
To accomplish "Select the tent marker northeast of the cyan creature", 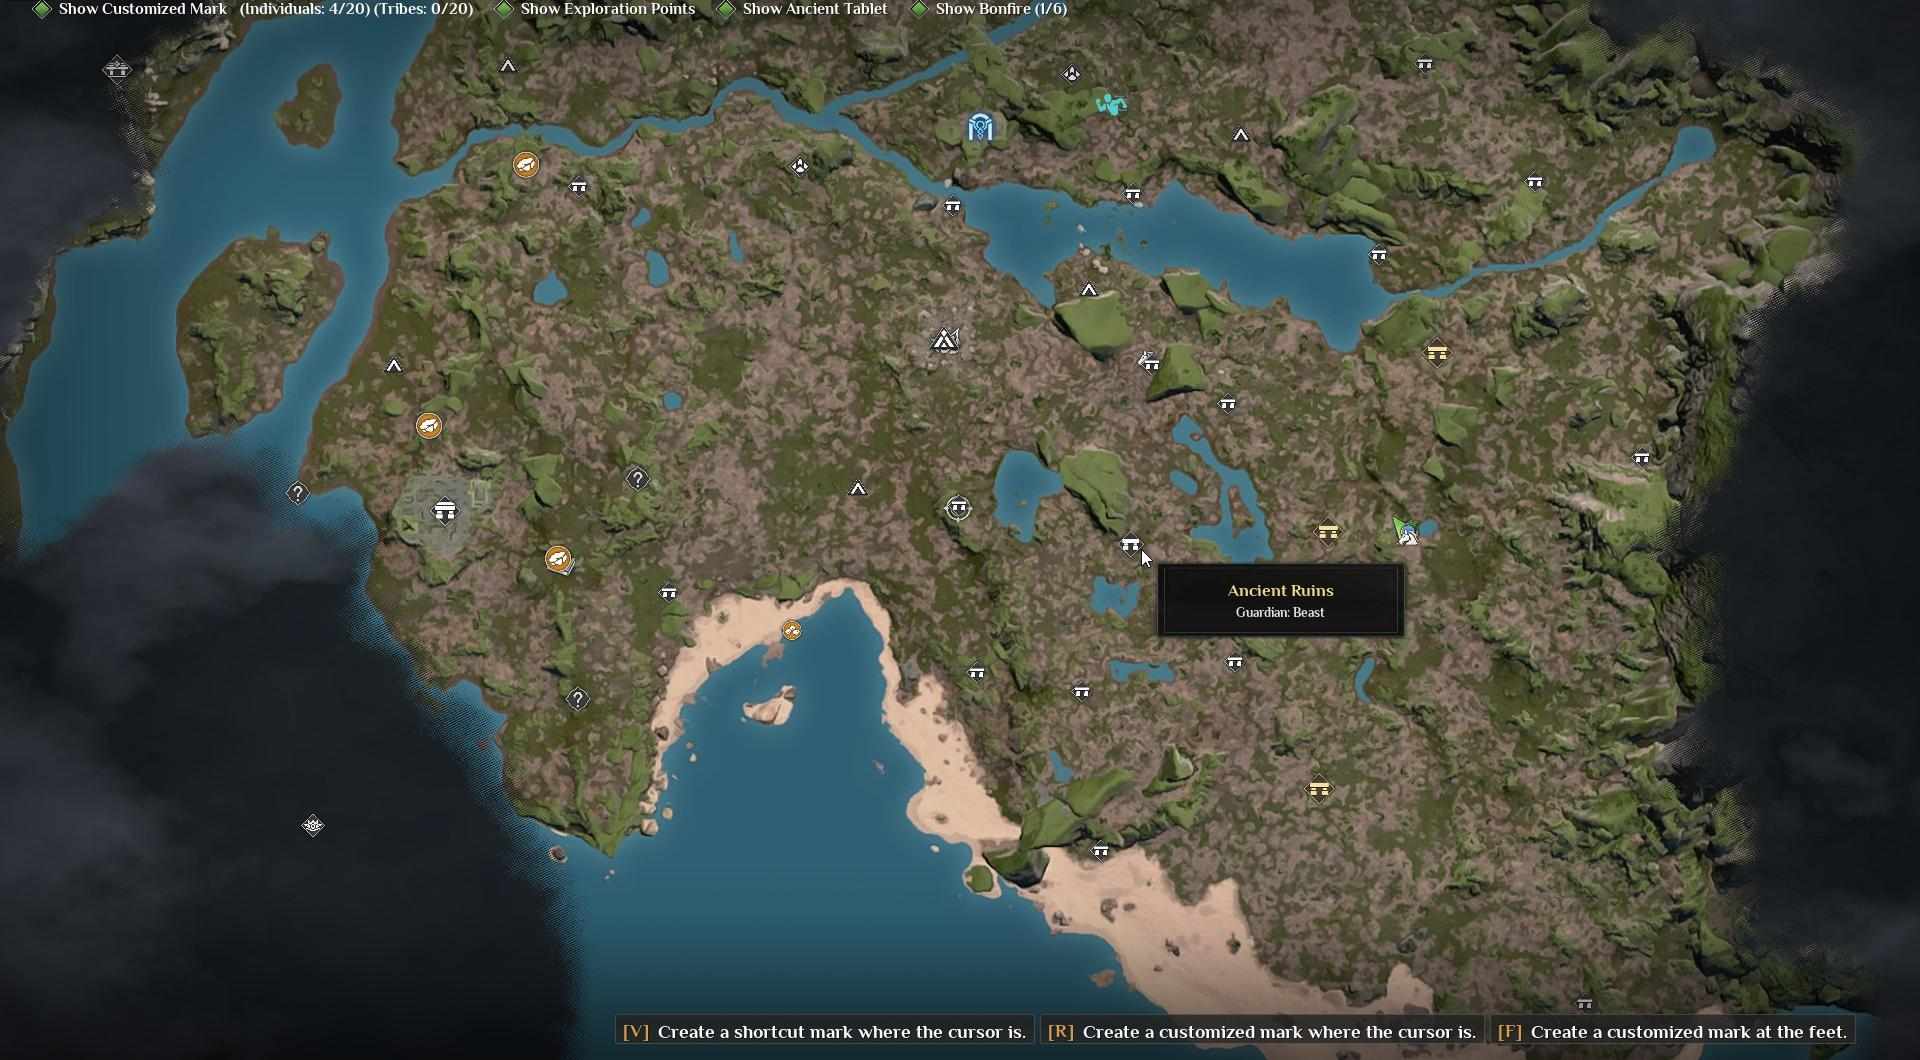I will 1241,135.
